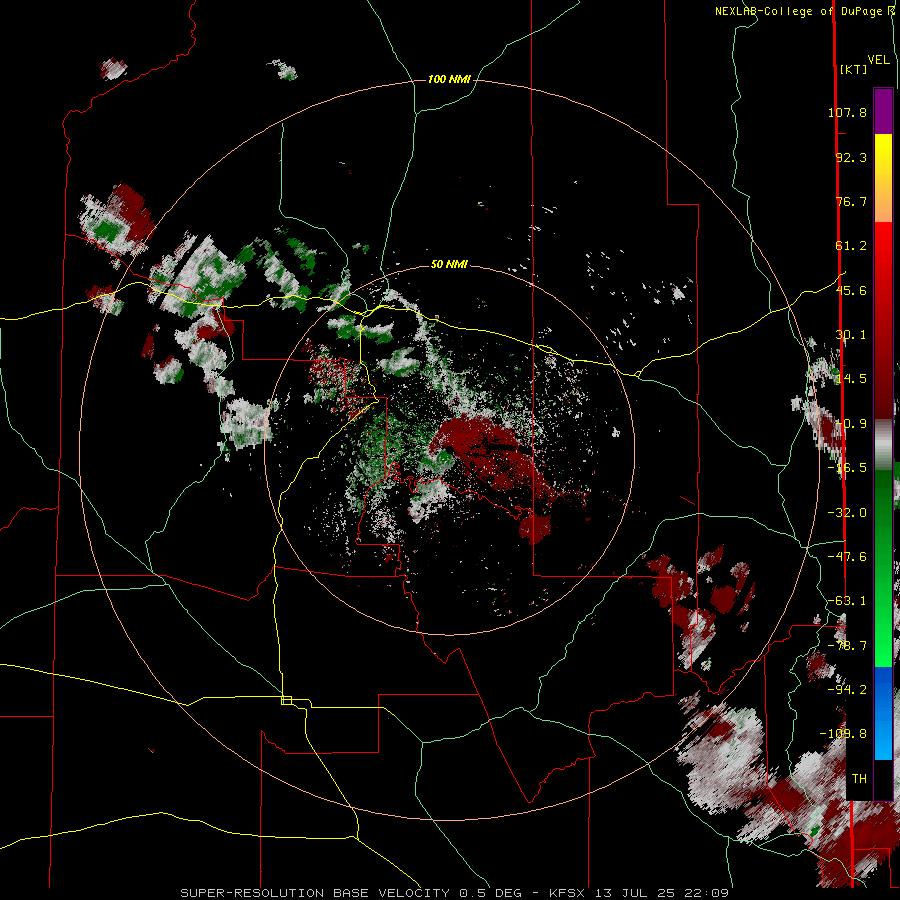The height and width of the screenshot is (900, 900).
Task: Select the 14.5 legend value
Action: pyautogui.click(x=851, y=379)
